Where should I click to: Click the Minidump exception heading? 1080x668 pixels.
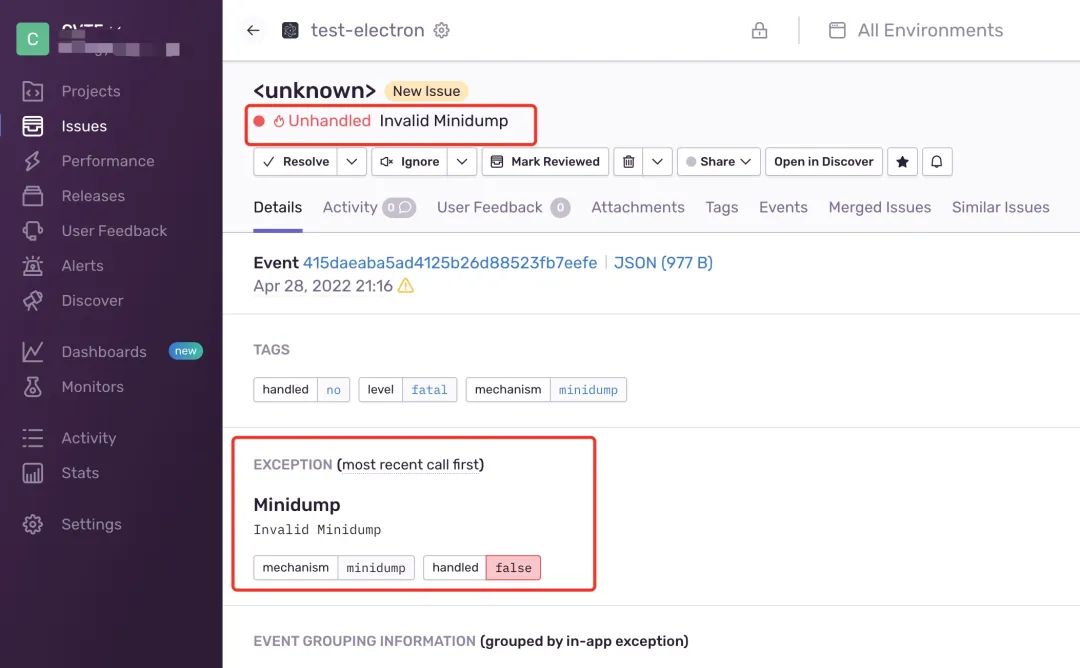[297, 505]
